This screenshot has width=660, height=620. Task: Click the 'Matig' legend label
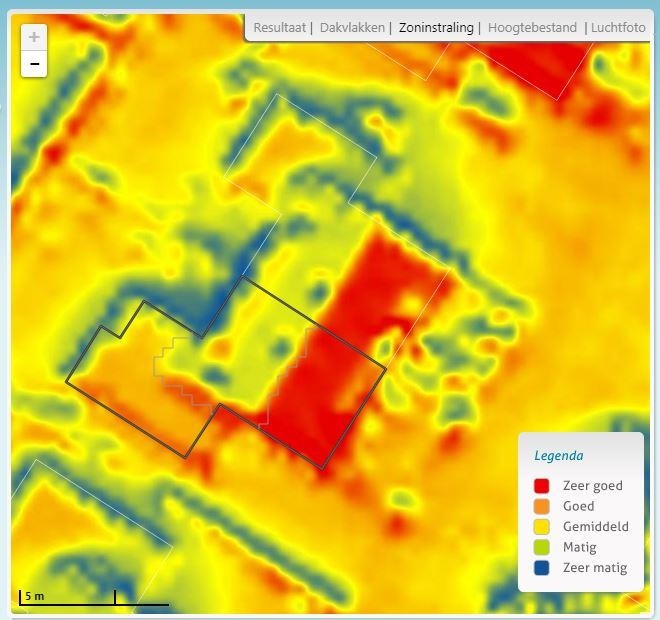(x=580, y=548)
